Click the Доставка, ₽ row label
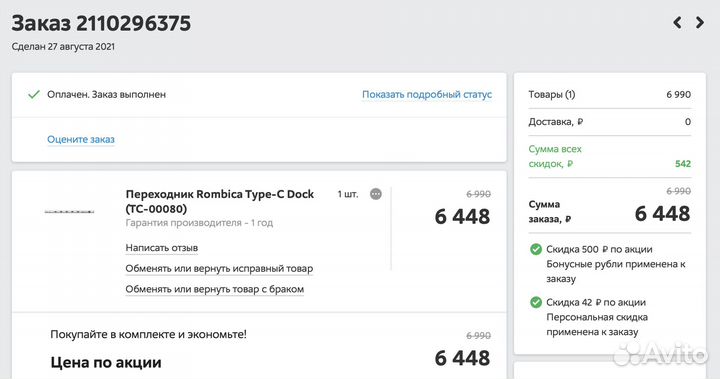The height and width of the screenshot is (379, 720). (556, 122)
